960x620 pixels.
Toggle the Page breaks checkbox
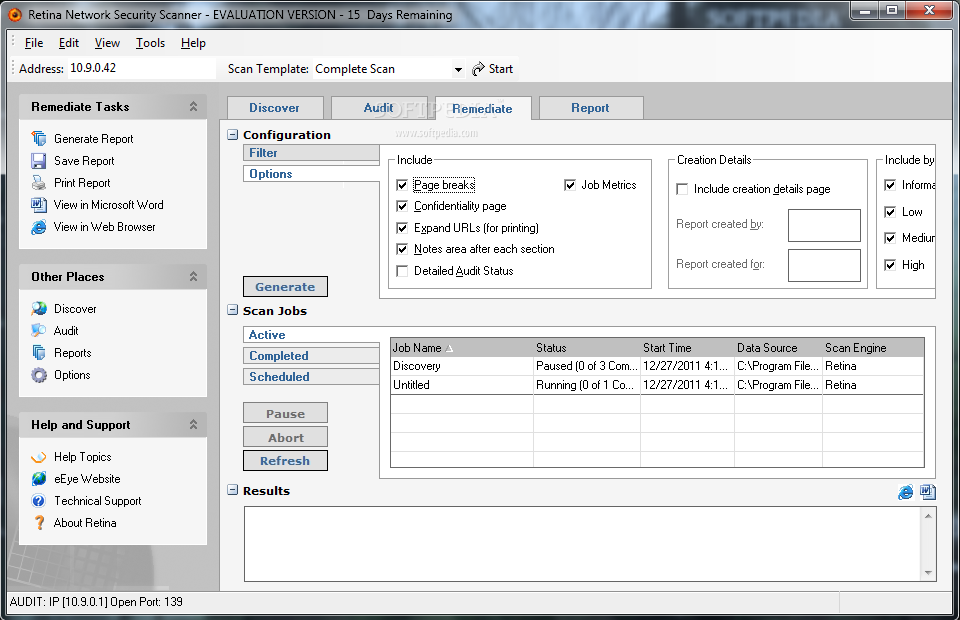click(x=402, y=185)
